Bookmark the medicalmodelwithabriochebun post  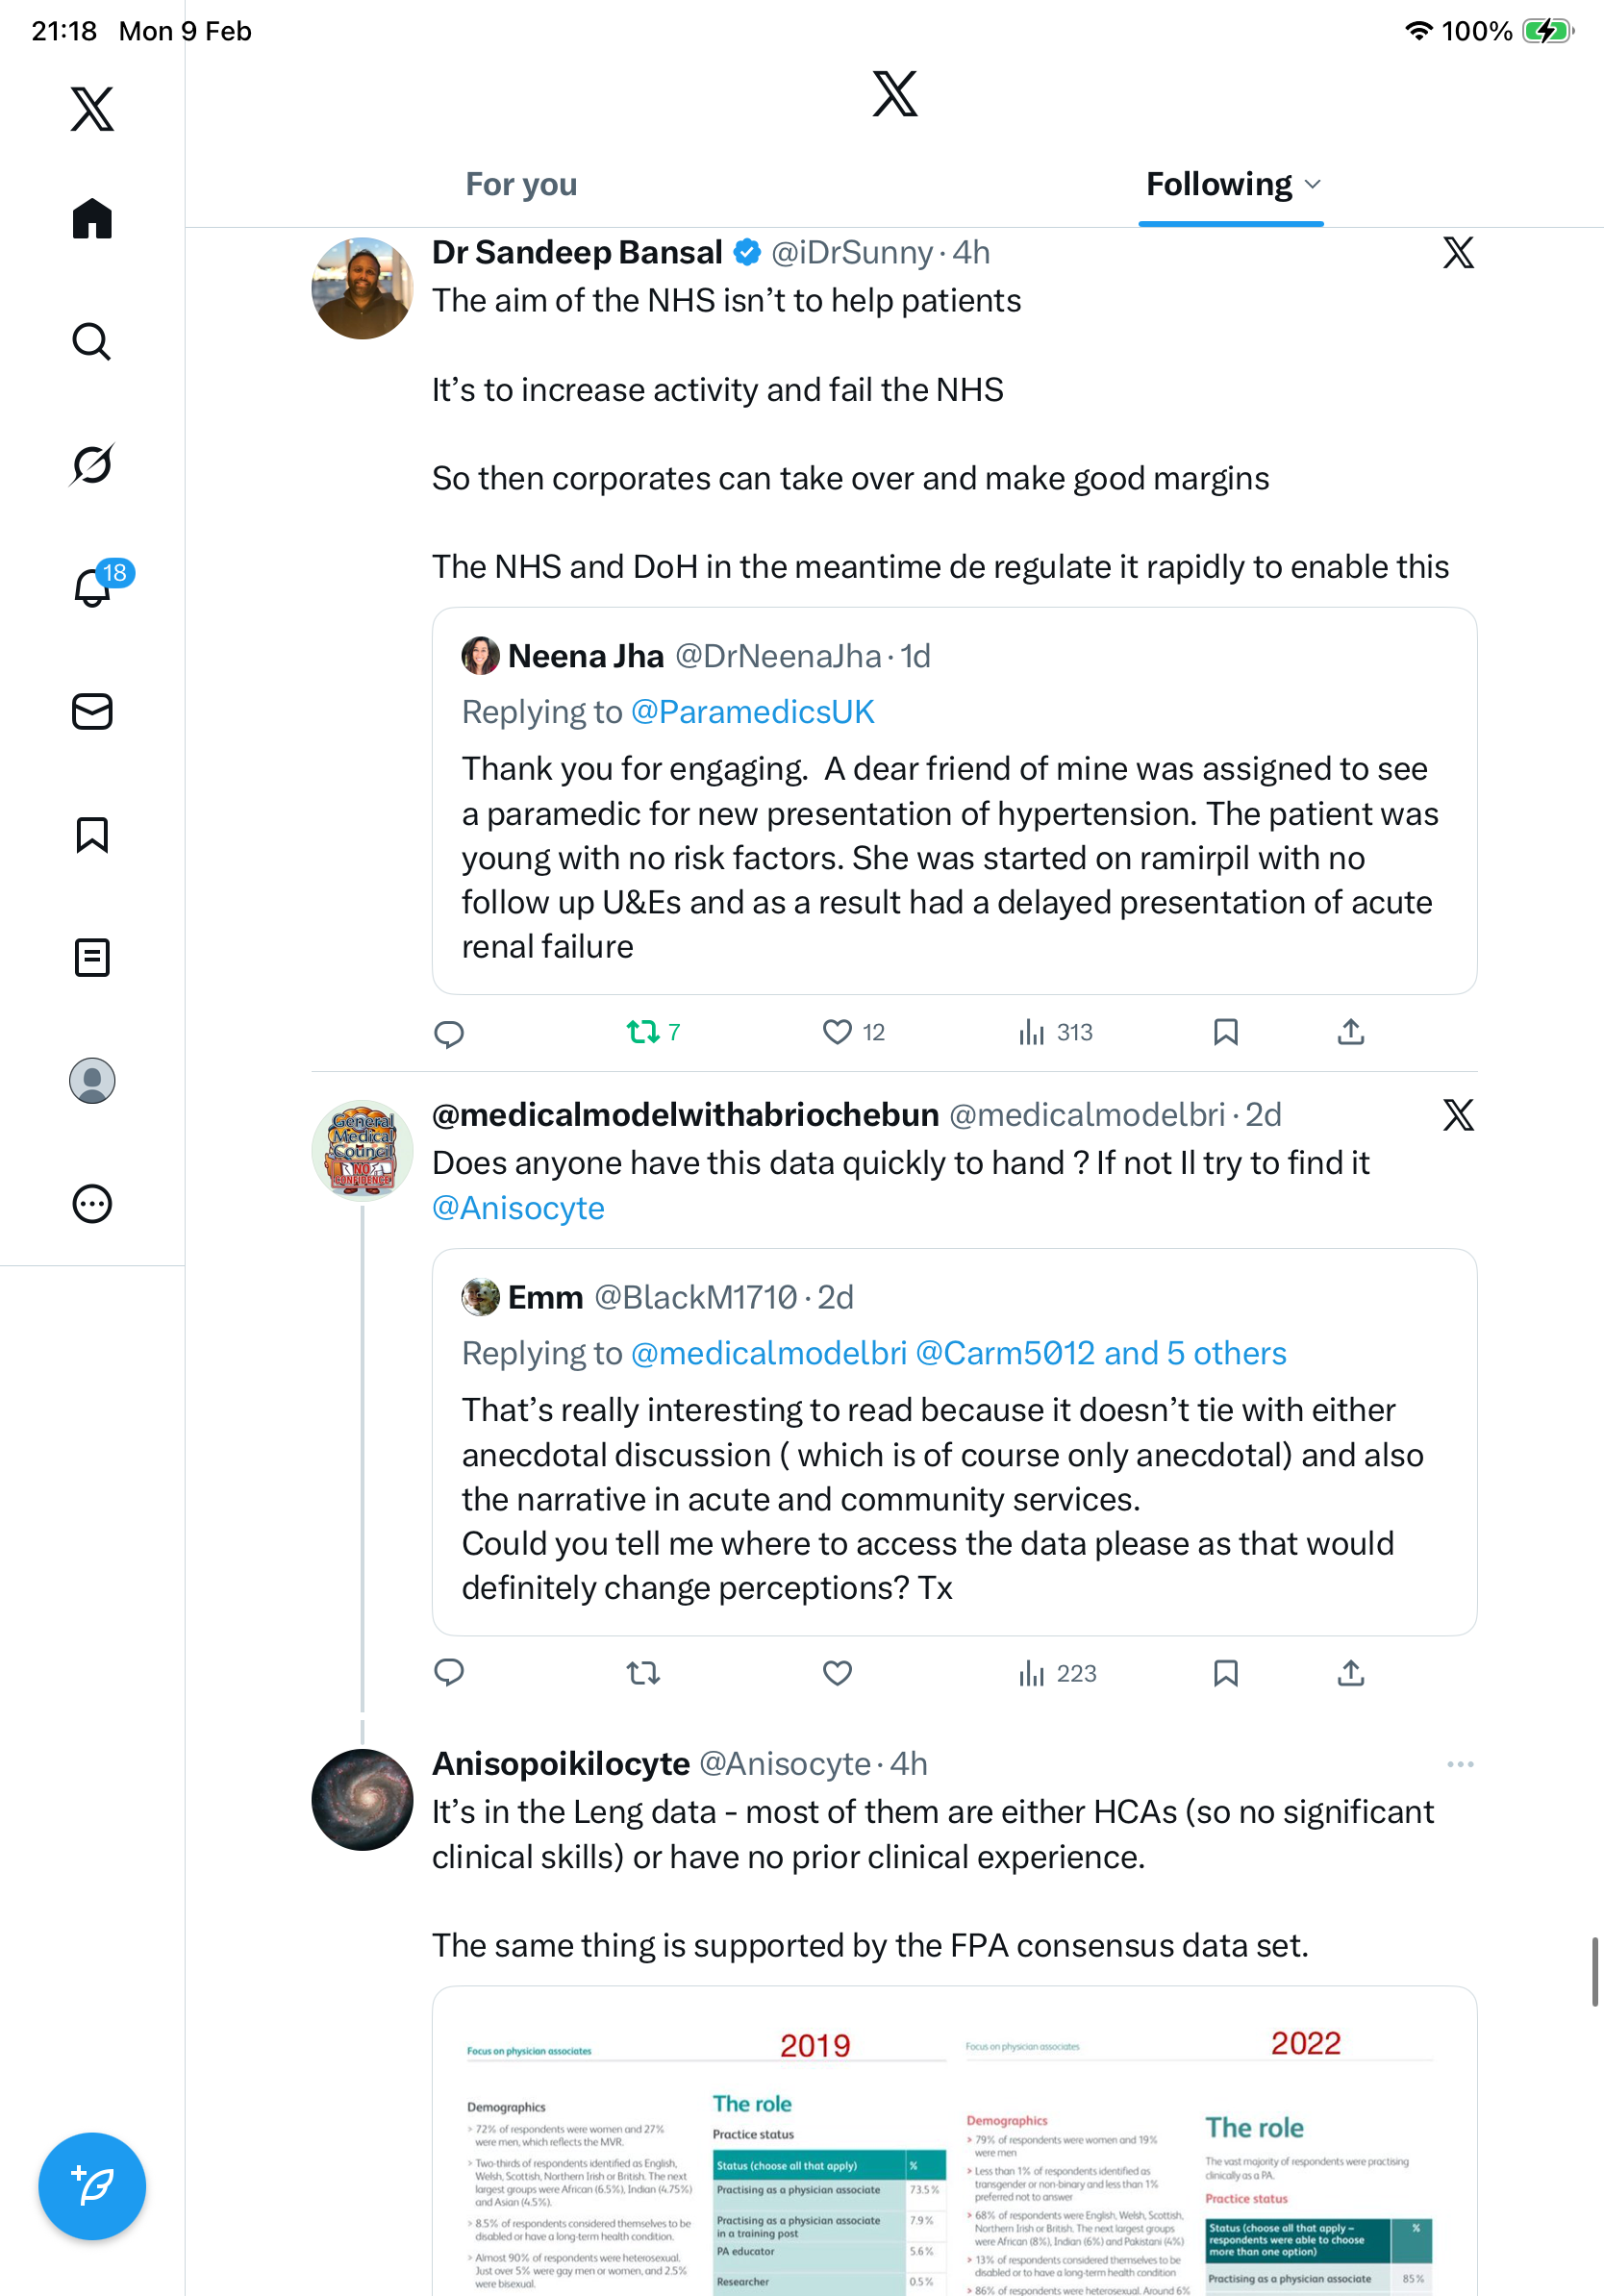[1225, 1673]
